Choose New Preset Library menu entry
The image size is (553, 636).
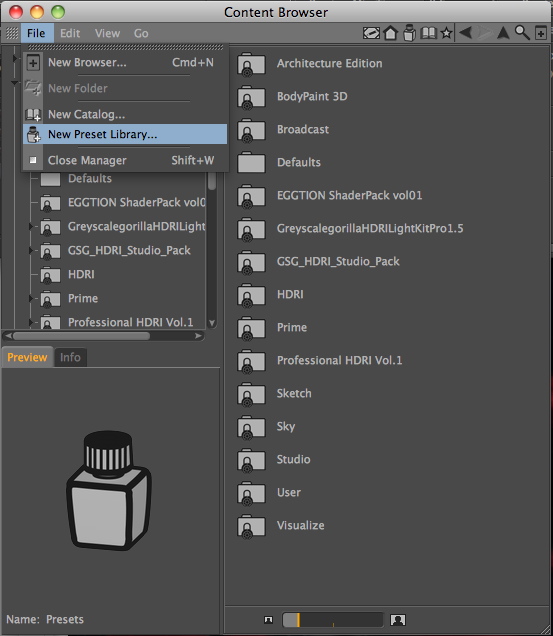[x=125, y=134]
